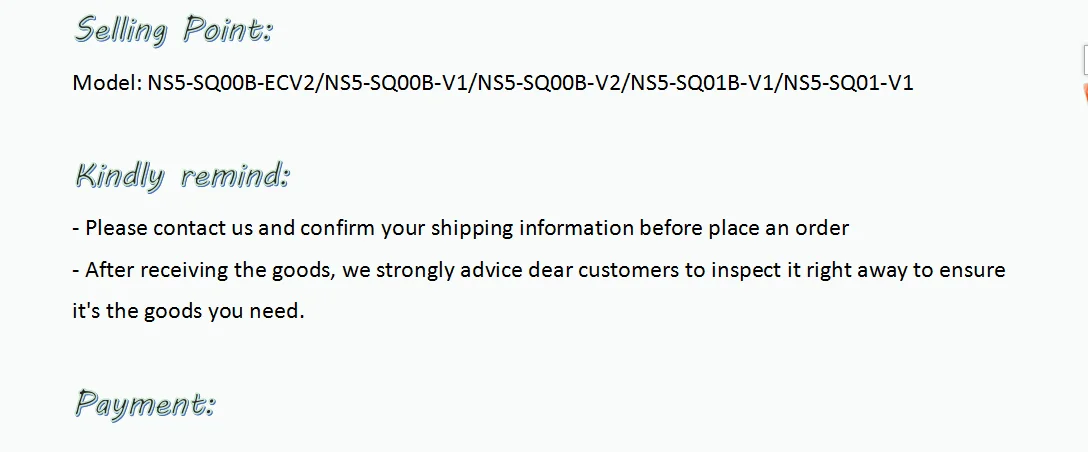
Task: Select model number NS5-SQ00B-V2
Action: click(x=550, y=83)
